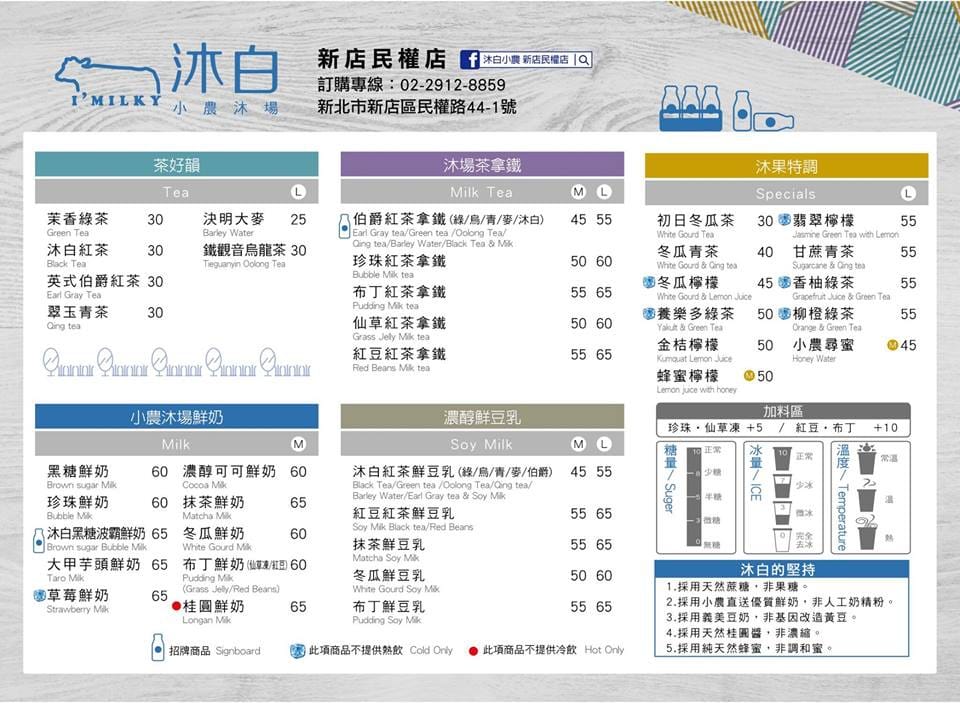Click the milk crate icon at top right

click(694, 108)
